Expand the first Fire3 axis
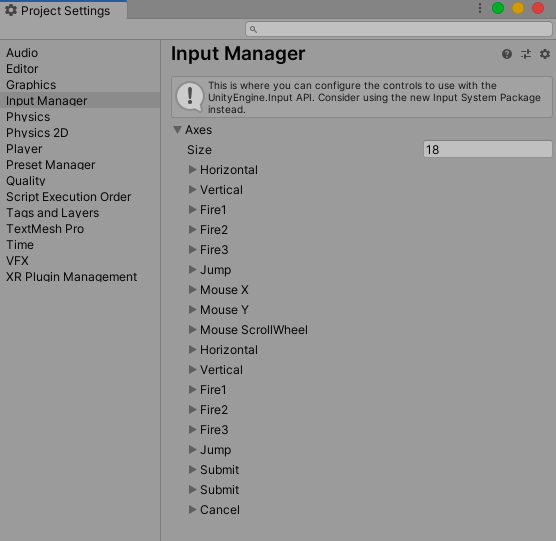The height and width of the screenshot is (541, 556). (193, 250)
